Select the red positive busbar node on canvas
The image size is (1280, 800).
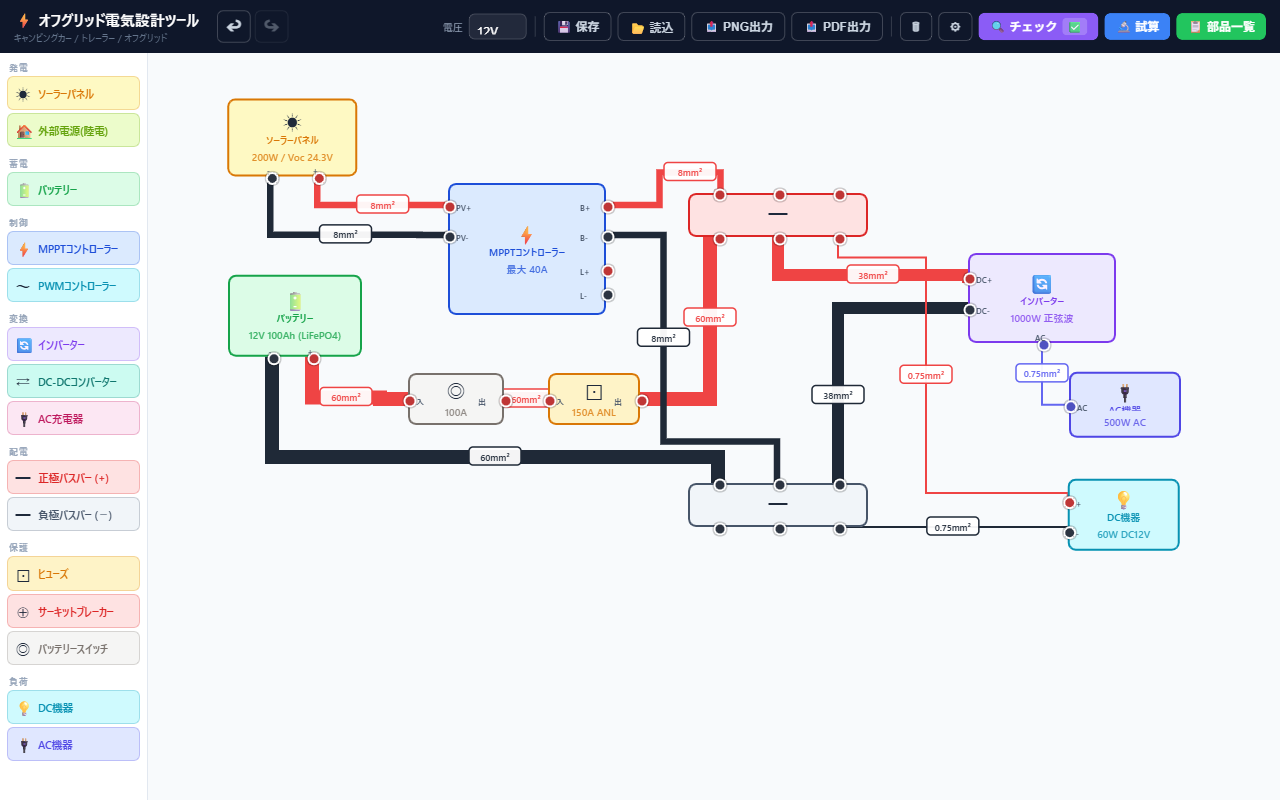[x=778, y=215]
